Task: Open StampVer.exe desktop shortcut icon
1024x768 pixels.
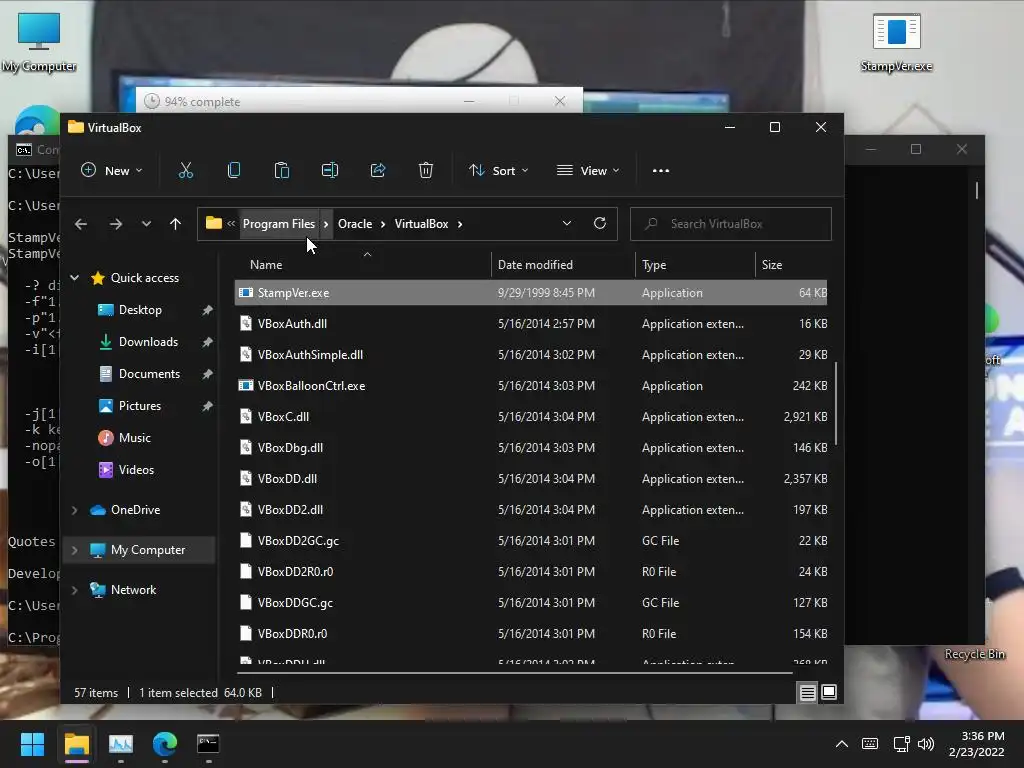Action: pos(897,43)
